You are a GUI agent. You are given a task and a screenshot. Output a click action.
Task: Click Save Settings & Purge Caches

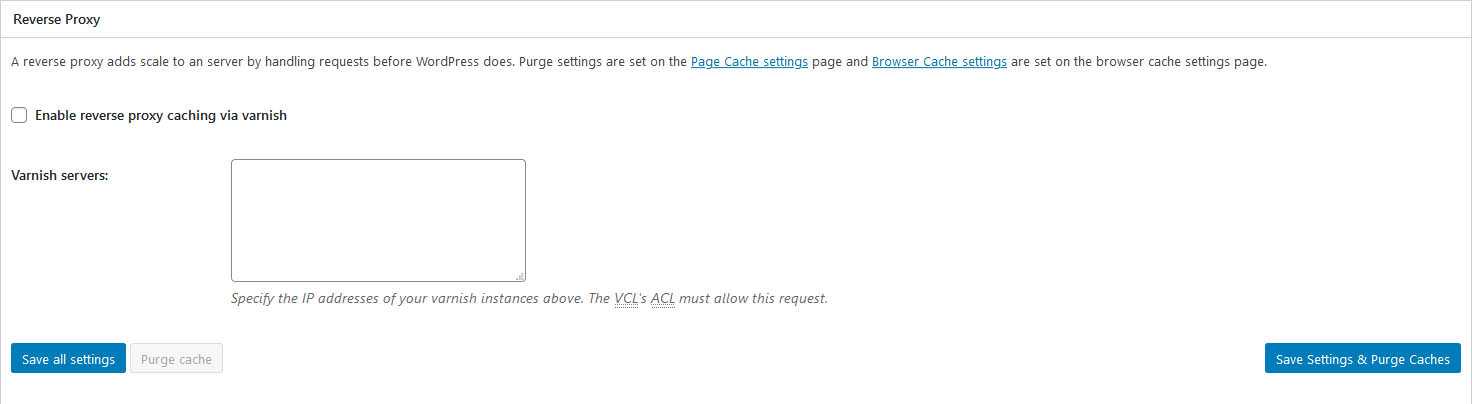1363,359
